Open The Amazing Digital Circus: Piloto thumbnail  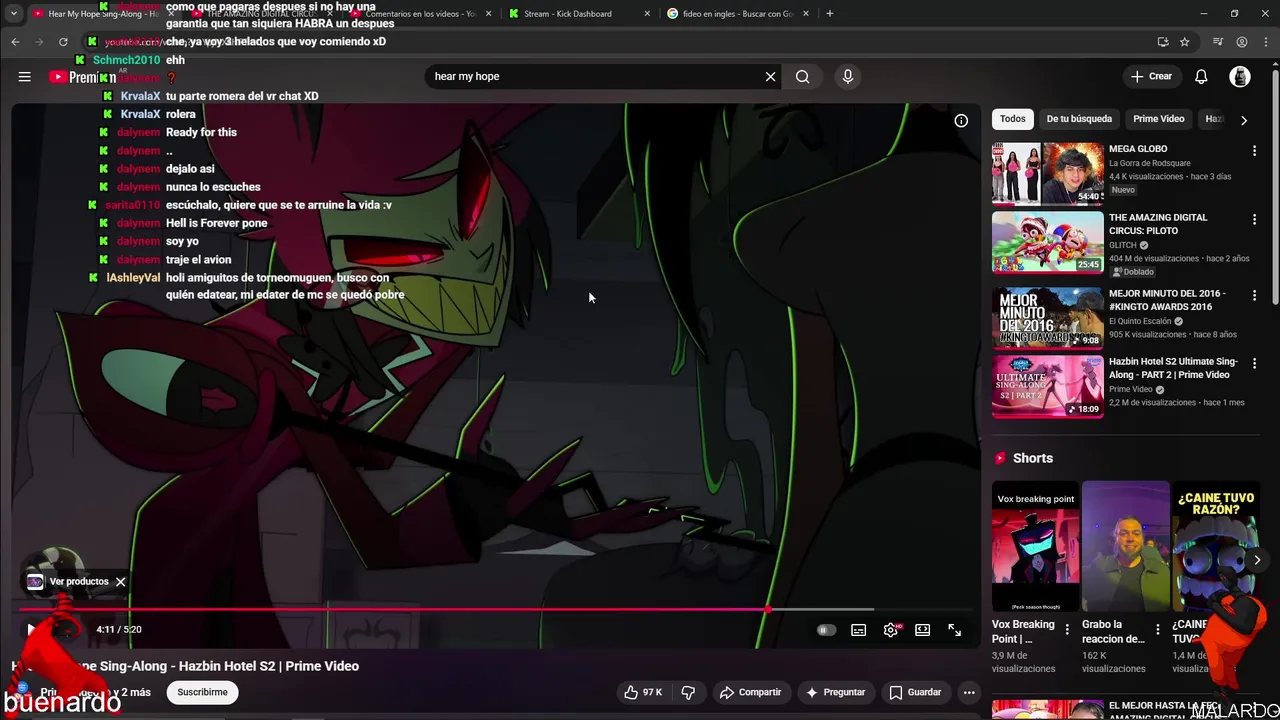pyautogui.click(x=1048, y=242)
